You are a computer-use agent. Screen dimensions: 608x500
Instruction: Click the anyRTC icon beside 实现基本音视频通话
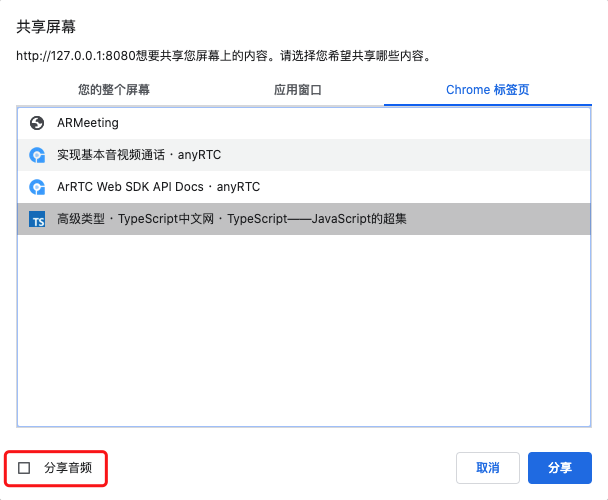click(x=37, y=155)
